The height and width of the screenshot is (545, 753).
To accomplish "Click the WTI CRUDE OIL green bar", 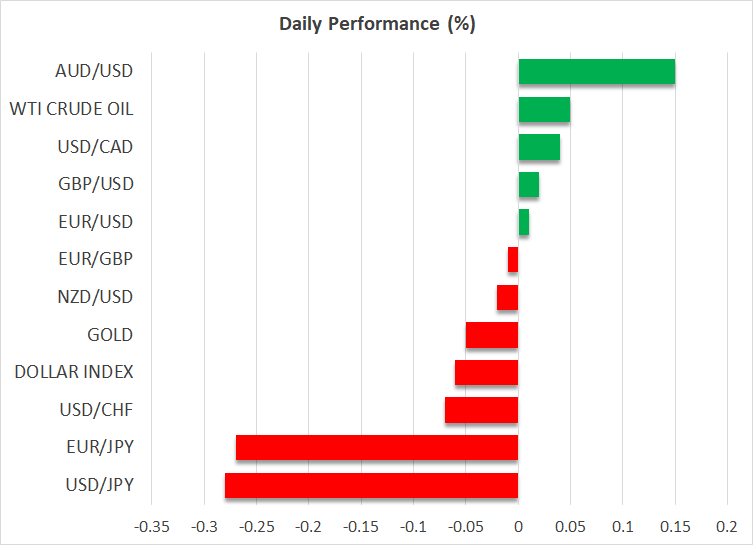I will (544, 109).
